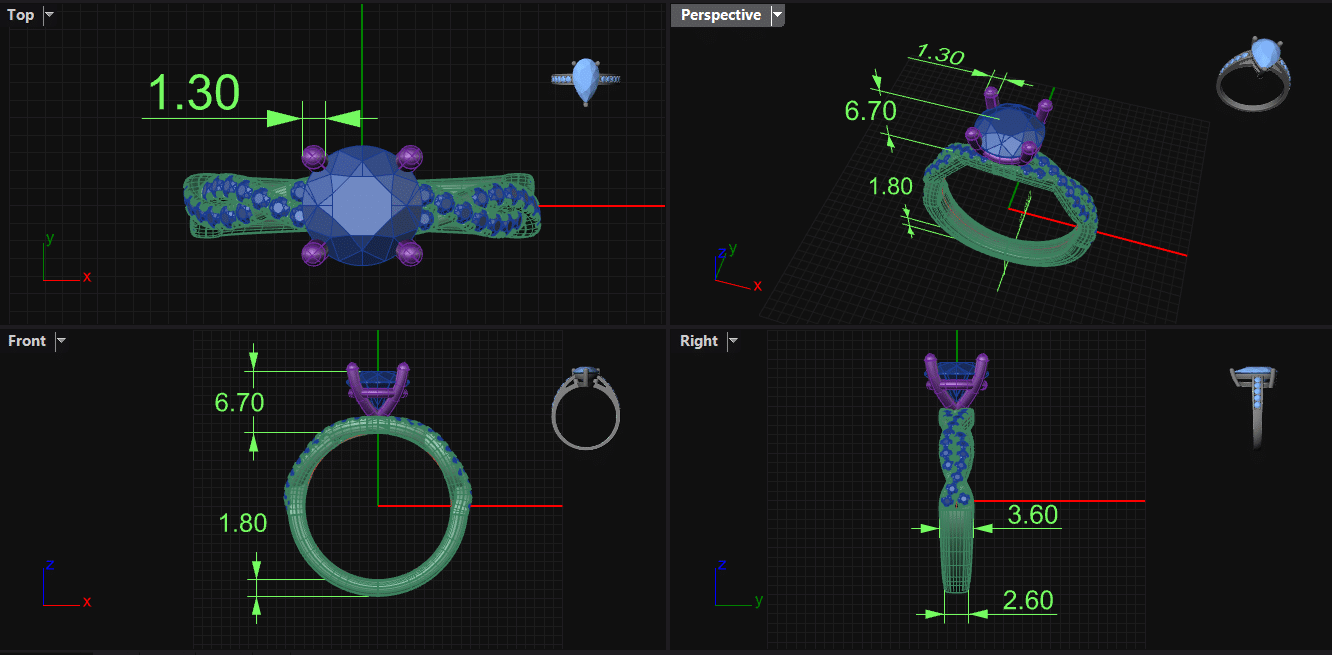The height and width of the screenshot is (655, 1332).
Task: Click the Perspective viewport title label
Action: coord(720,15)
